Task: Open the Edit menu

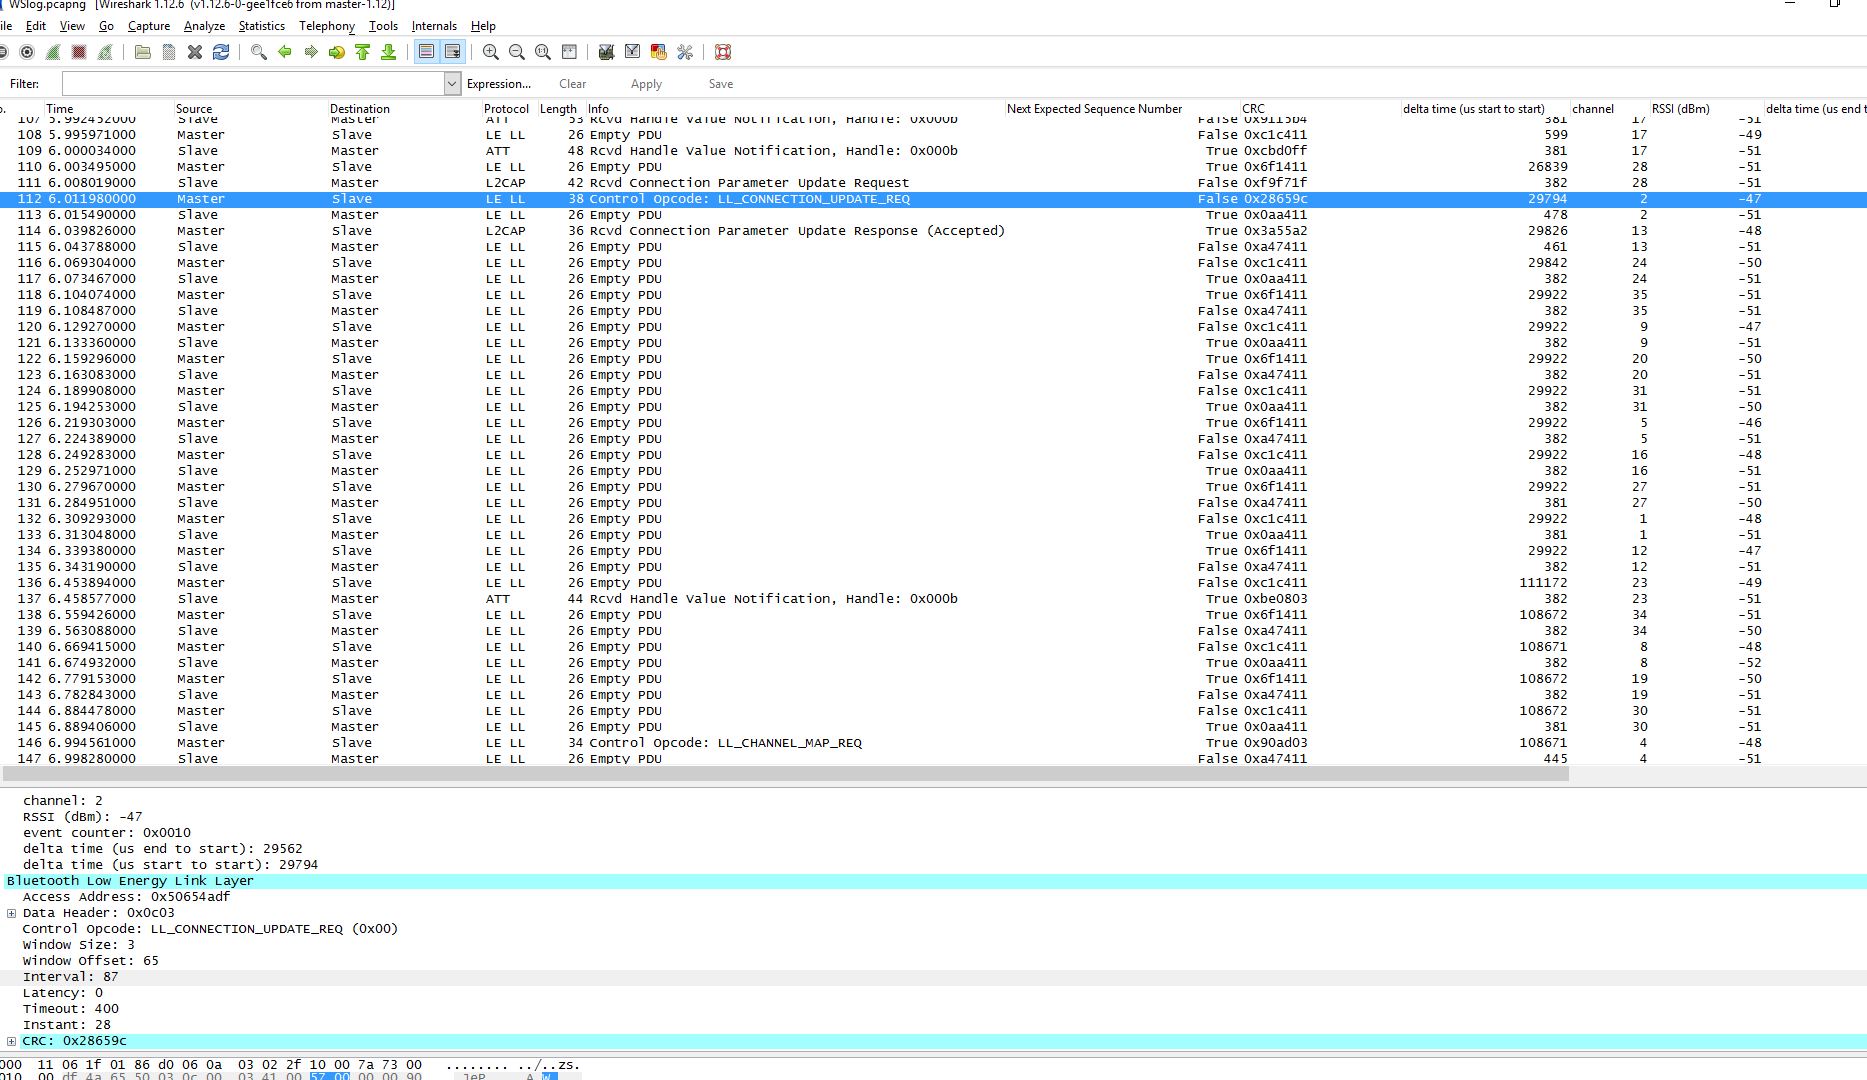Action: pos(36,26)
